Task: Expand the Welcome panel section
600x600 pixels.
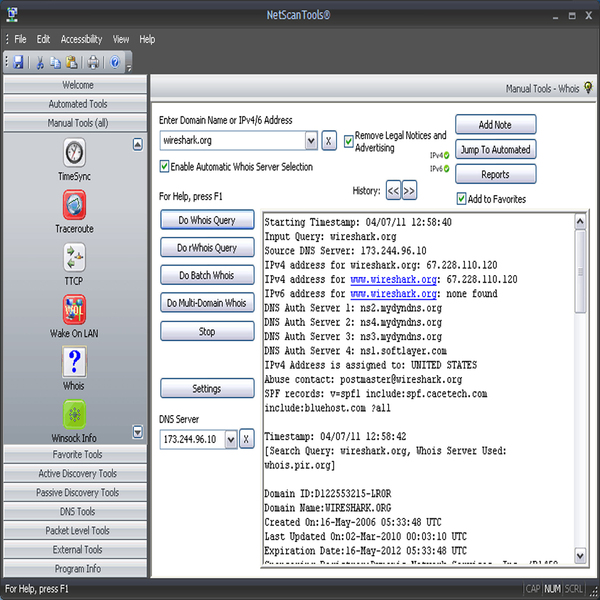Action: tap(75, 85)
